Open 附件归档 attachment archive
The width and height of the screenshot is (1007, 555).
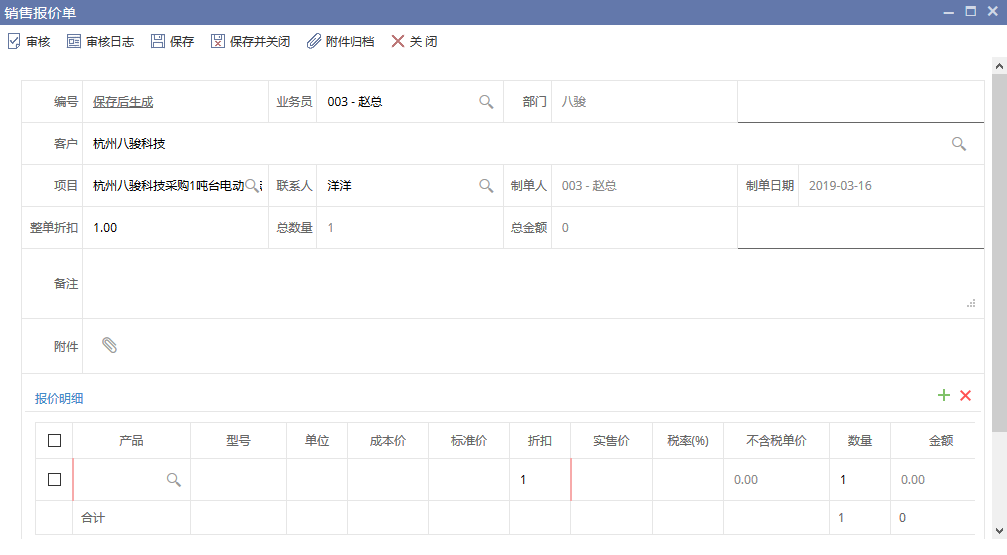[314, 42]
